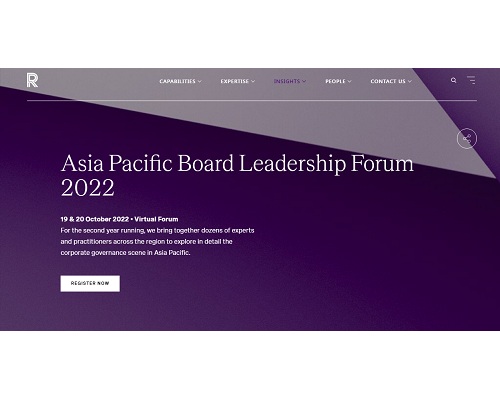Open the Expertise menu item
Viewport: 500px width, 400px height.
point(235,81)
